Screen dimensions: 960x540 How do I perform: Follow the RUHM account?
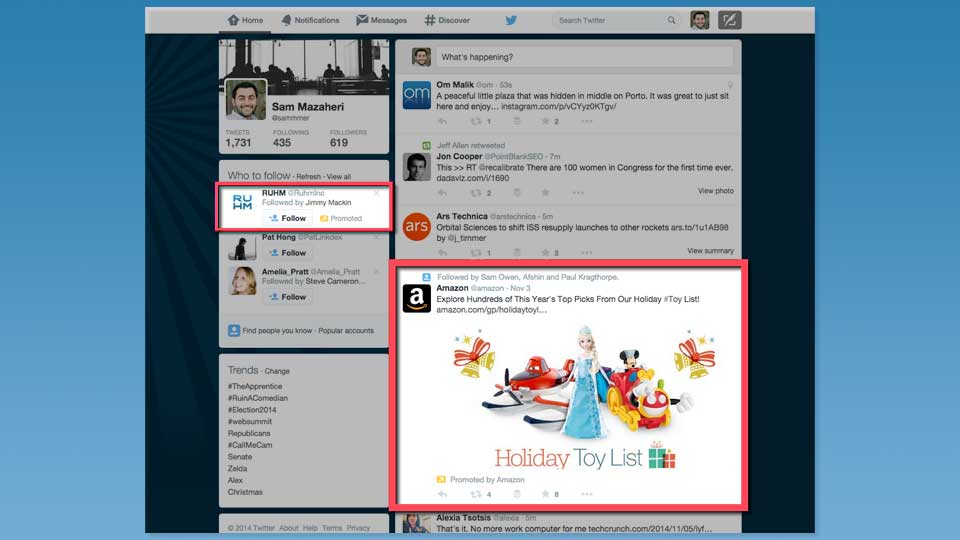[288, 218]
